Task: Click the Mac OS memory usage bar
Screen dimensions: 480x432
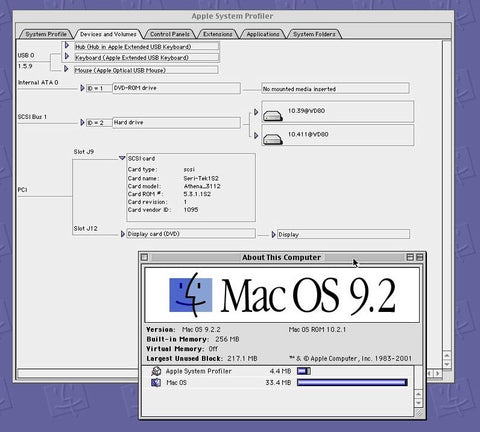Action: click(352, 382)
